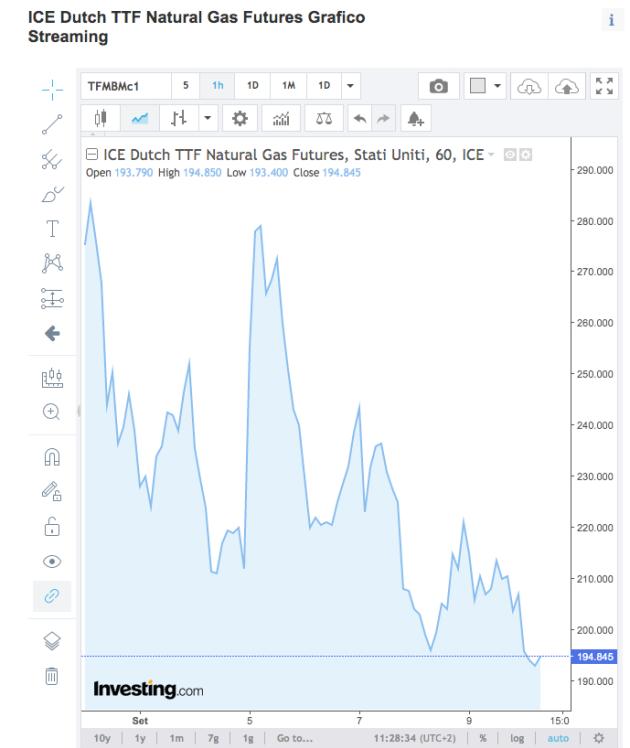This screenshot has height=748, width=630.
Task: Select the 1h interval tab
Action: click(217, 86)
